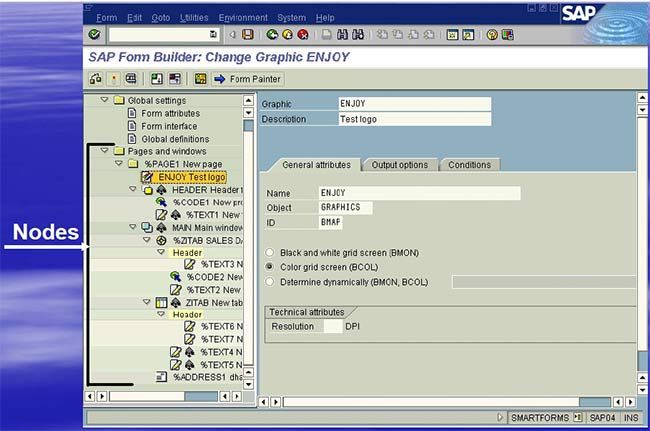Open the Goto menu
Viewport: 650px width, 431px height.
pyautogui.click(x=160, y=18)
